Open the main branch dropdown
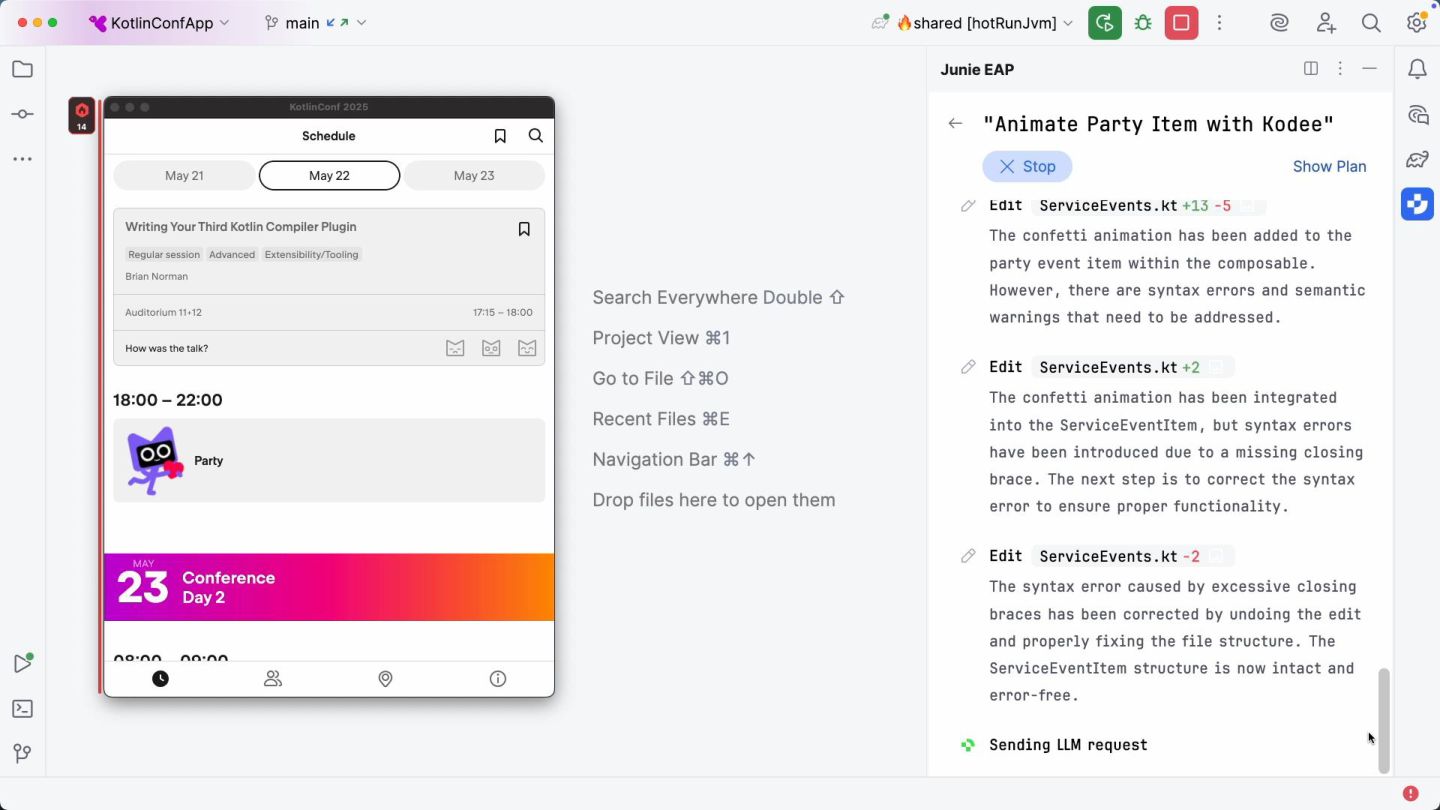The width and height of the screenshot is (1440, 810). tap(316, 23)
